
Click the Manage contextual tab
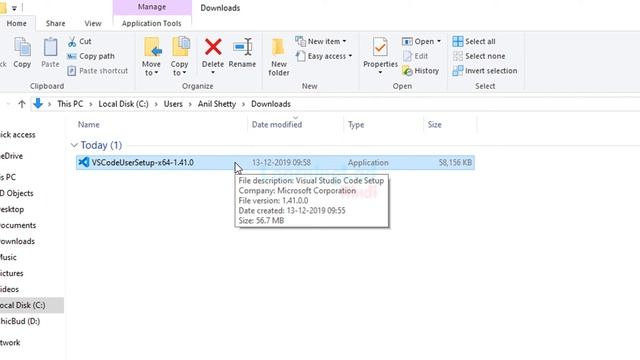[152, 7]
